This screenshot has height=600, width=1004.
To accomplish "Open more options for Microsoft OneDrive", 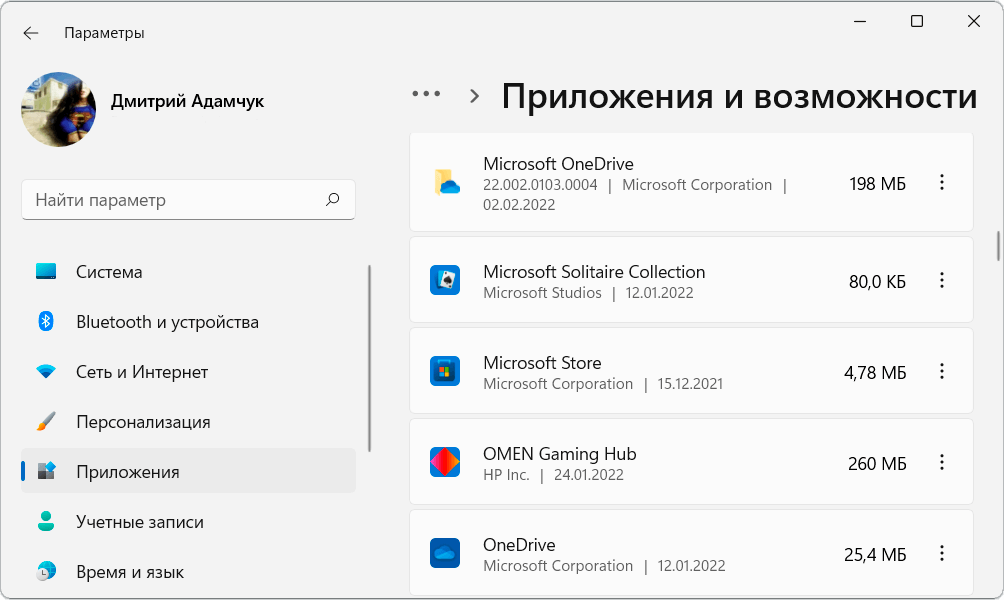I will pos(941,182).
